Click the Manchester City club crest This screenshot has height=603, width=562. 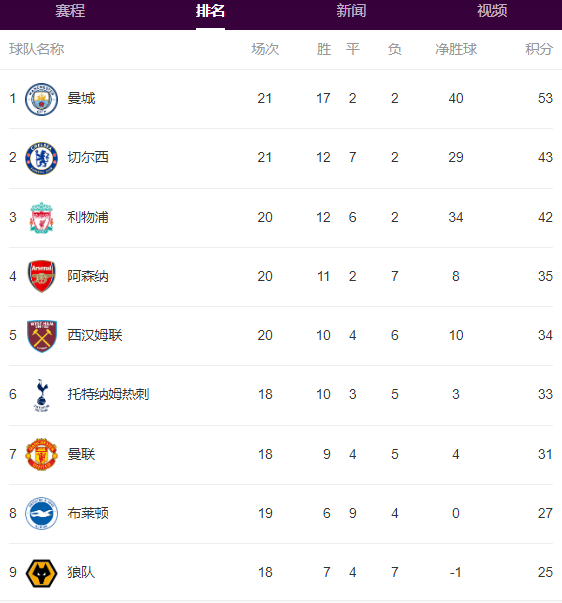coord(42,99)
